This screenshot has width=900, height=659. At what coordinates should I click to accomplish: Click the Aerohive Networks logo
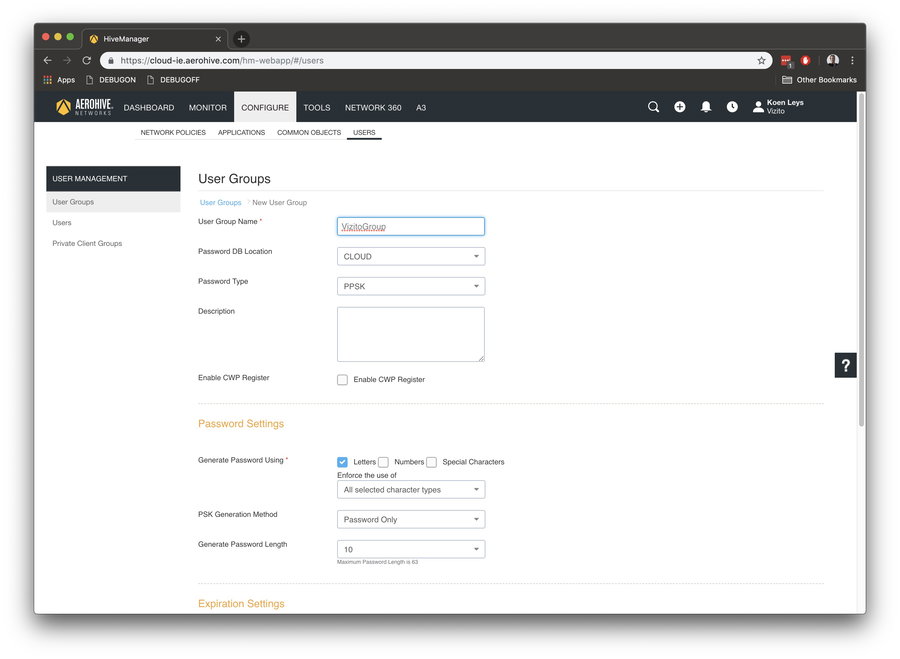(85, 107)
